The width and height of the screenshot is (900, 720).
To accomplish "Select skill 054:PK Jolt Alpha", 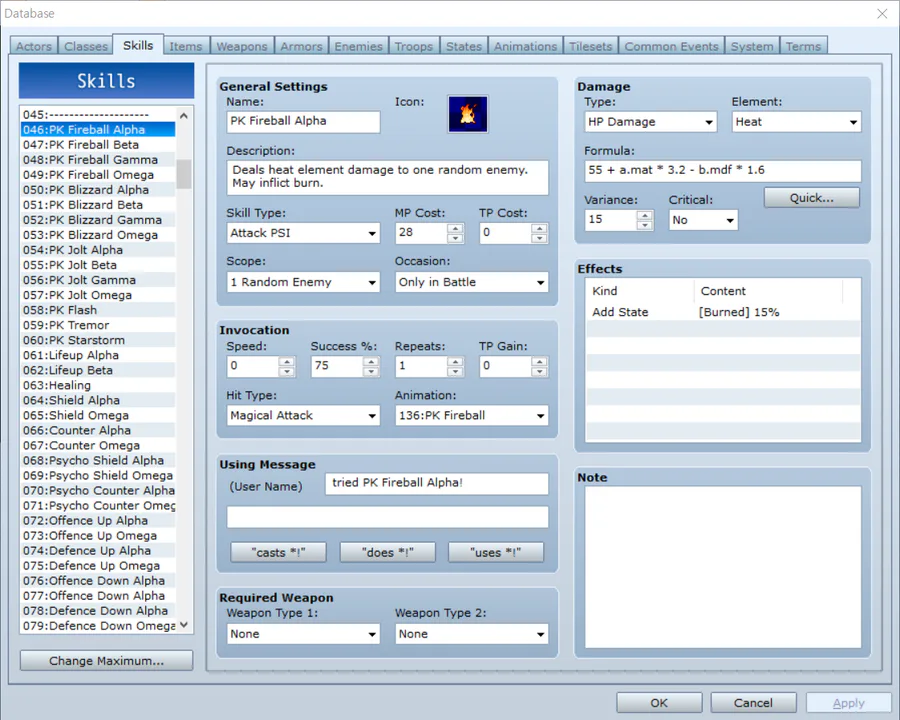I will click(98, 250).
